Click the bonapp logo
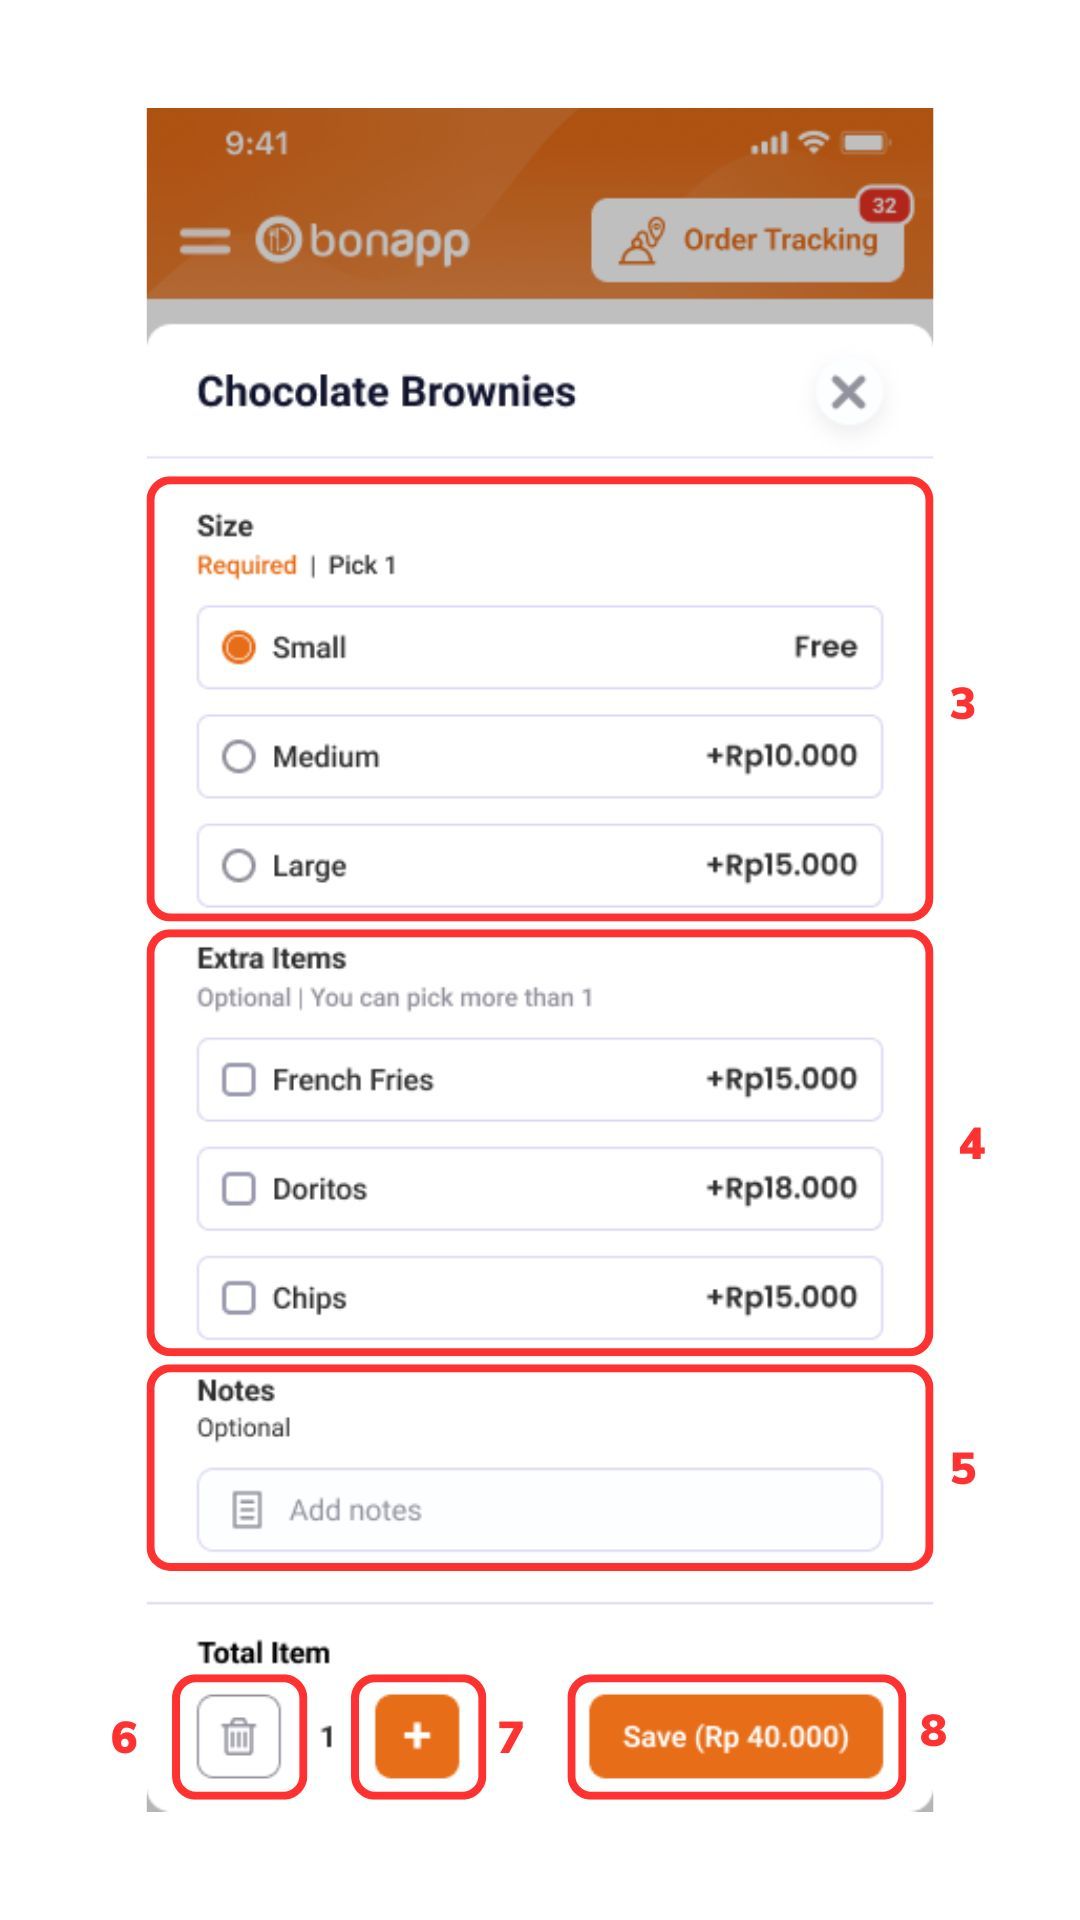The image size is (1080, 1920). pos(362,241)
